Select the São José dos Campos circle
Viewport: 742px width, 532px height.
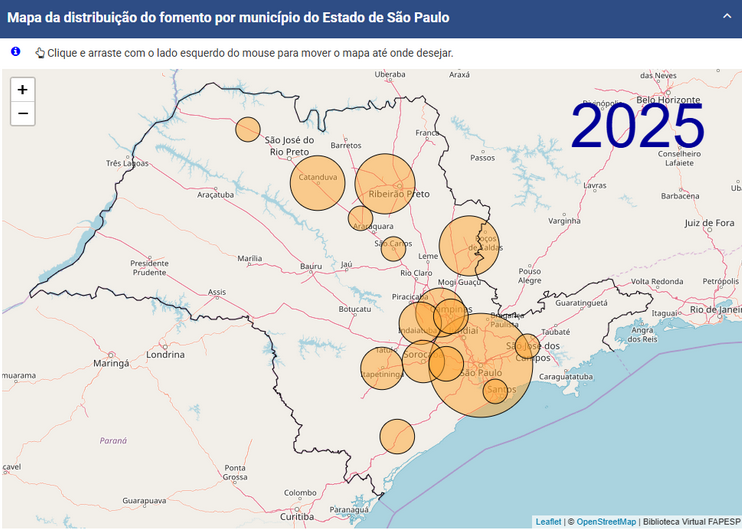coord(527,348)
